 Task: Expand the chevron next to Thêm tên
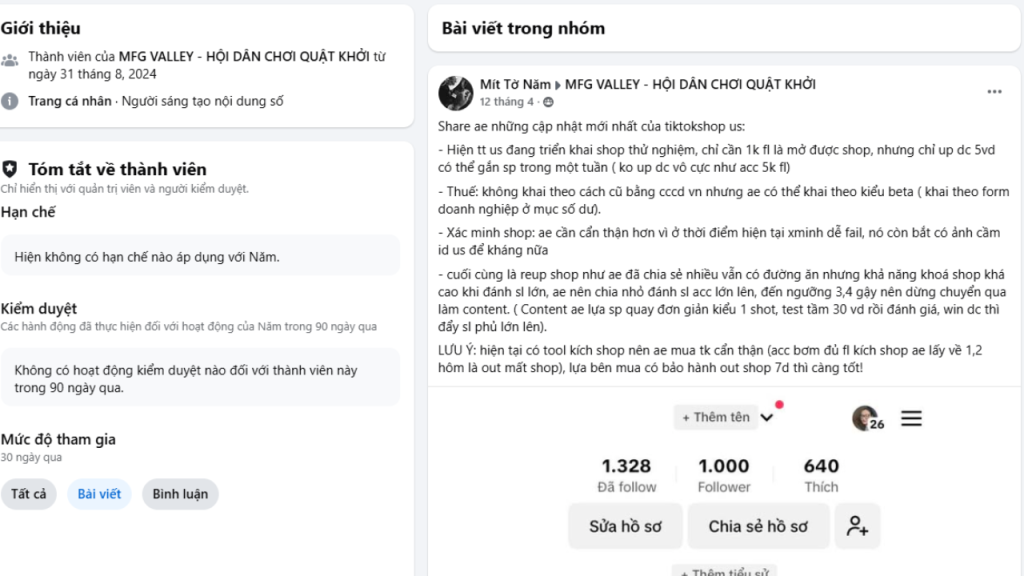click(x=767, y=418)
